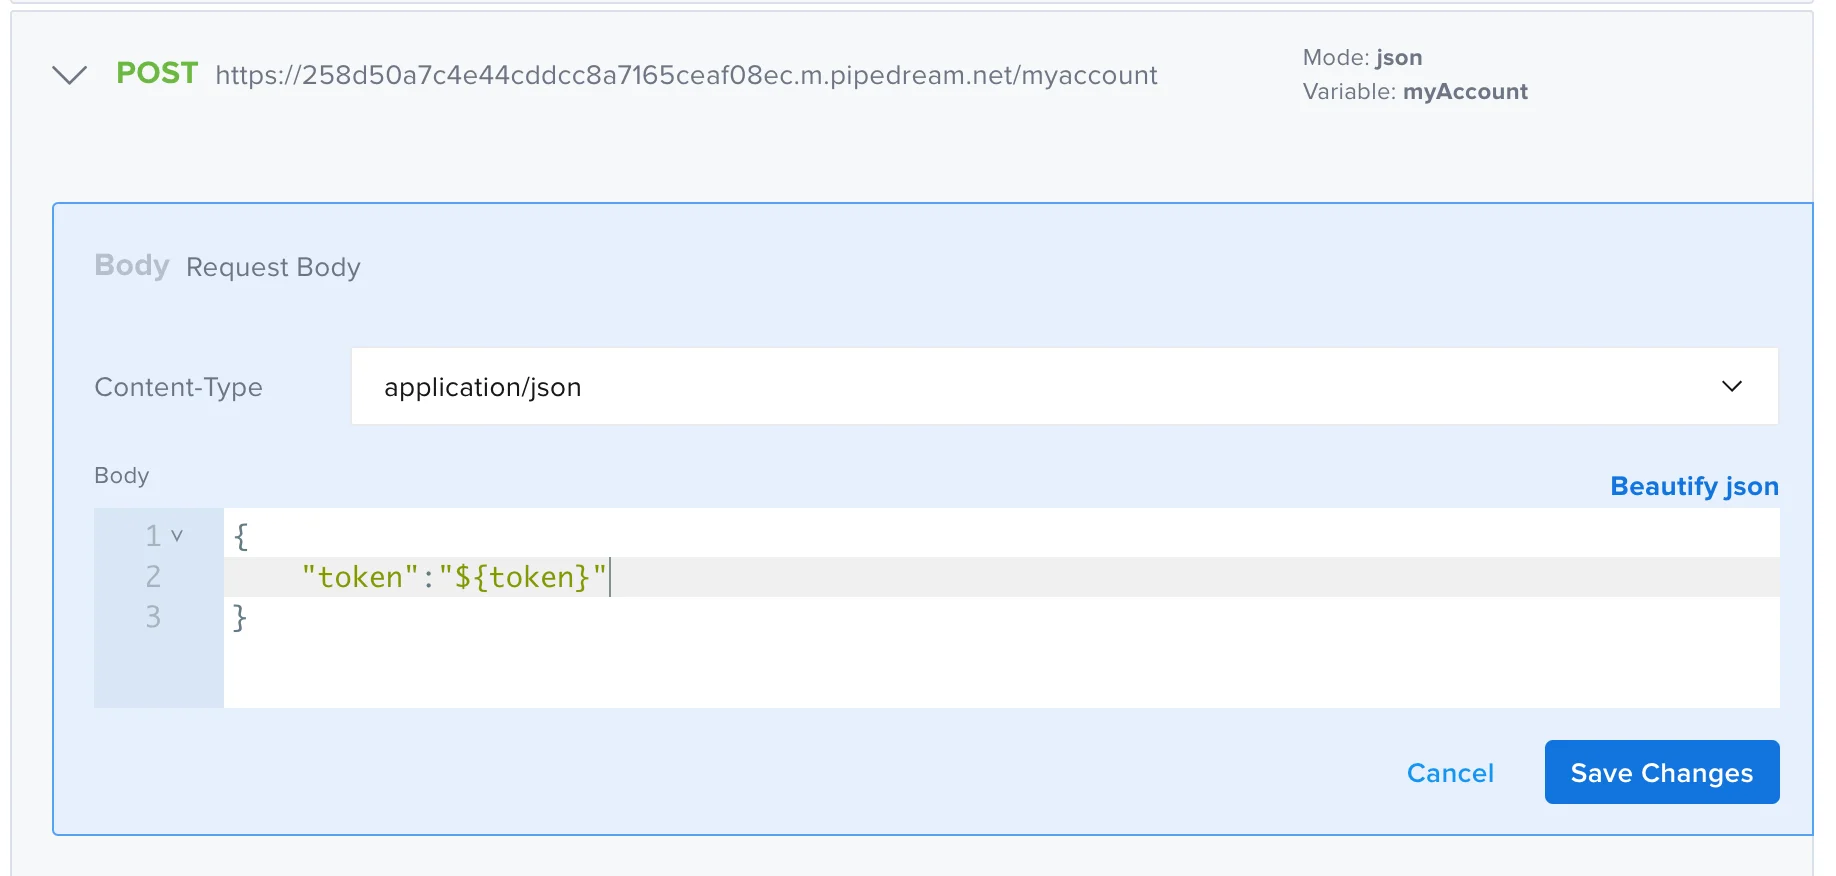1836x876 pixels.
Task: Fold the JSON block at line 1
Action: pyautogui.click(x=177, y=536)
